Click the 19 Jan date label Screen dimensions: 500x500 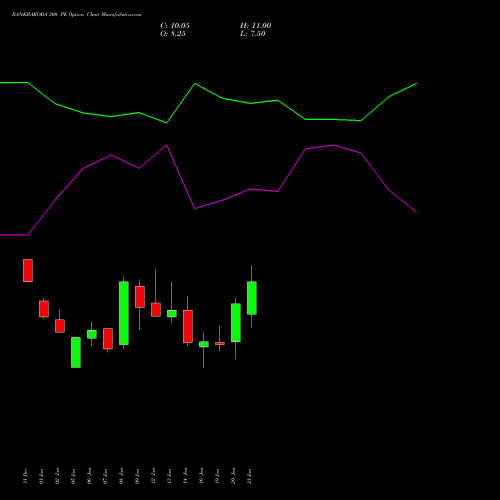pos(218,476)
